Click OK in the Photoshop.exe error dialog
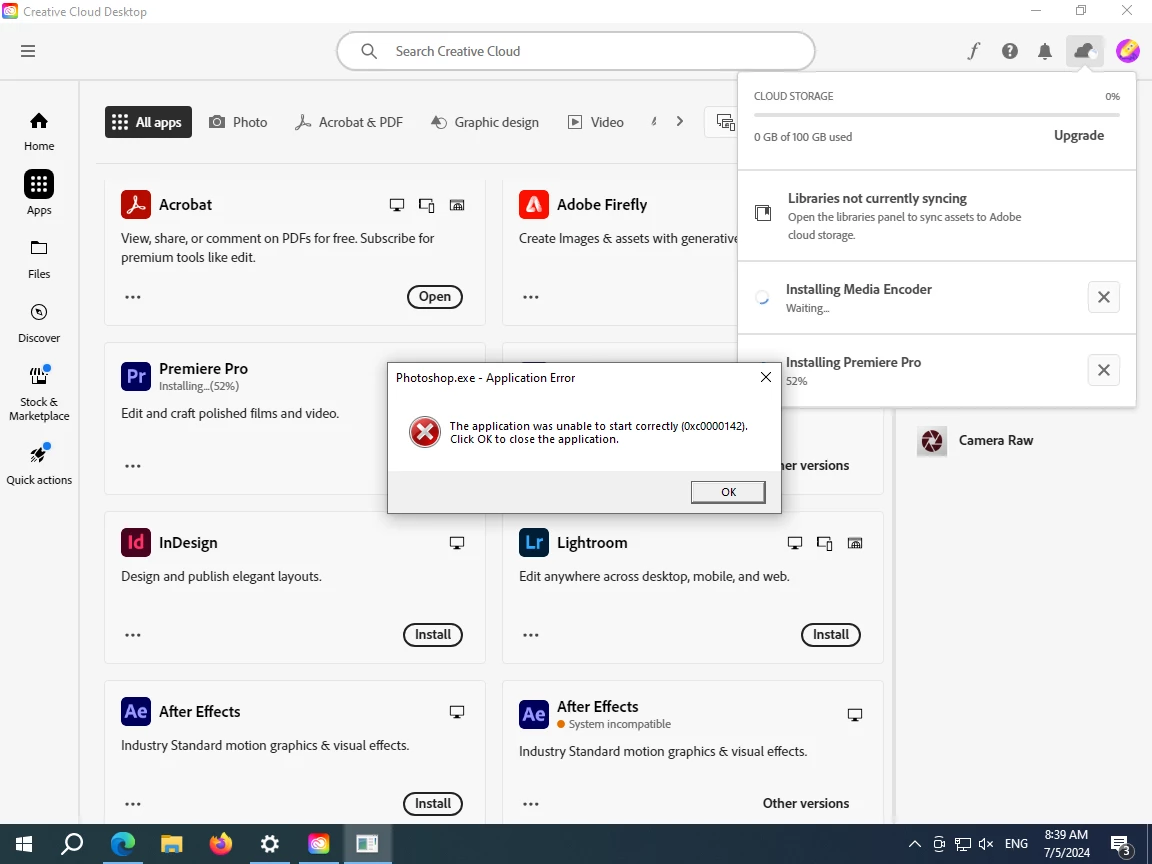Viewport: 1152px width, 864px height. pyautogui.click(x=728, y=492)
